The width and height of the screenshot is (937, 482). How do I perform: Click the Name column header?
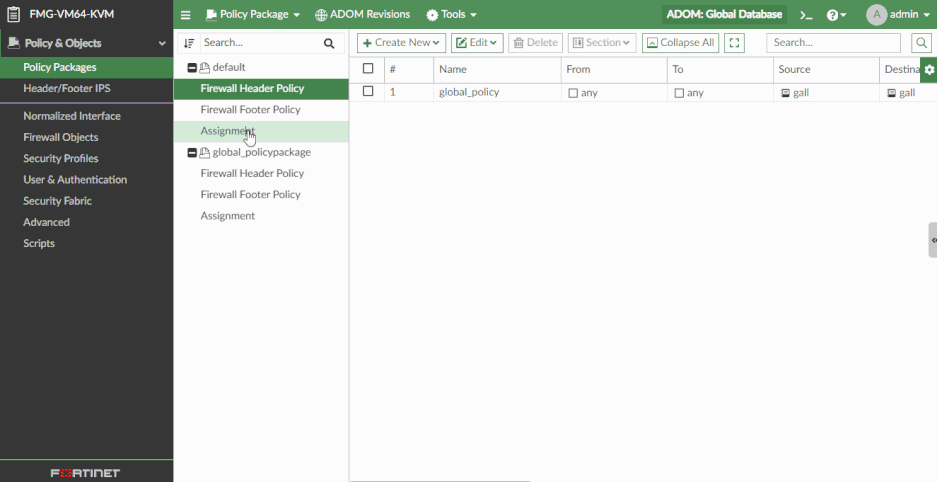[497, 69]
